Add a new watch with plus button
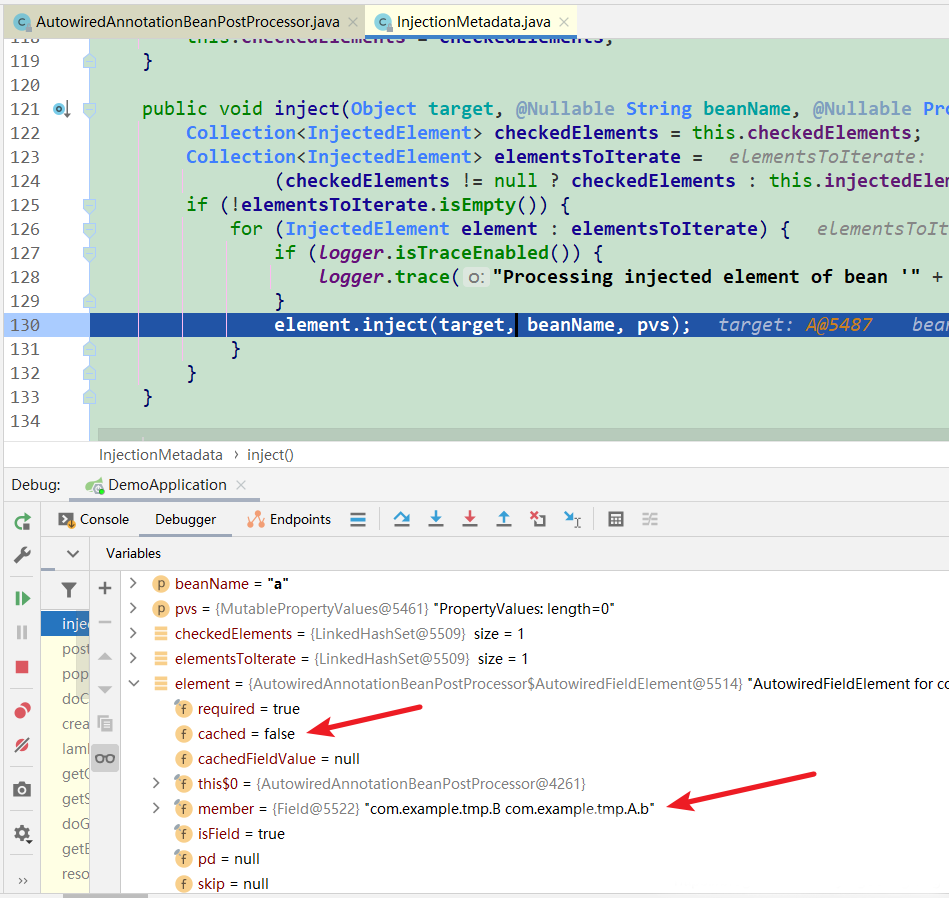The height and width of the screenshot is (898, 949). (x=105, y=588)
